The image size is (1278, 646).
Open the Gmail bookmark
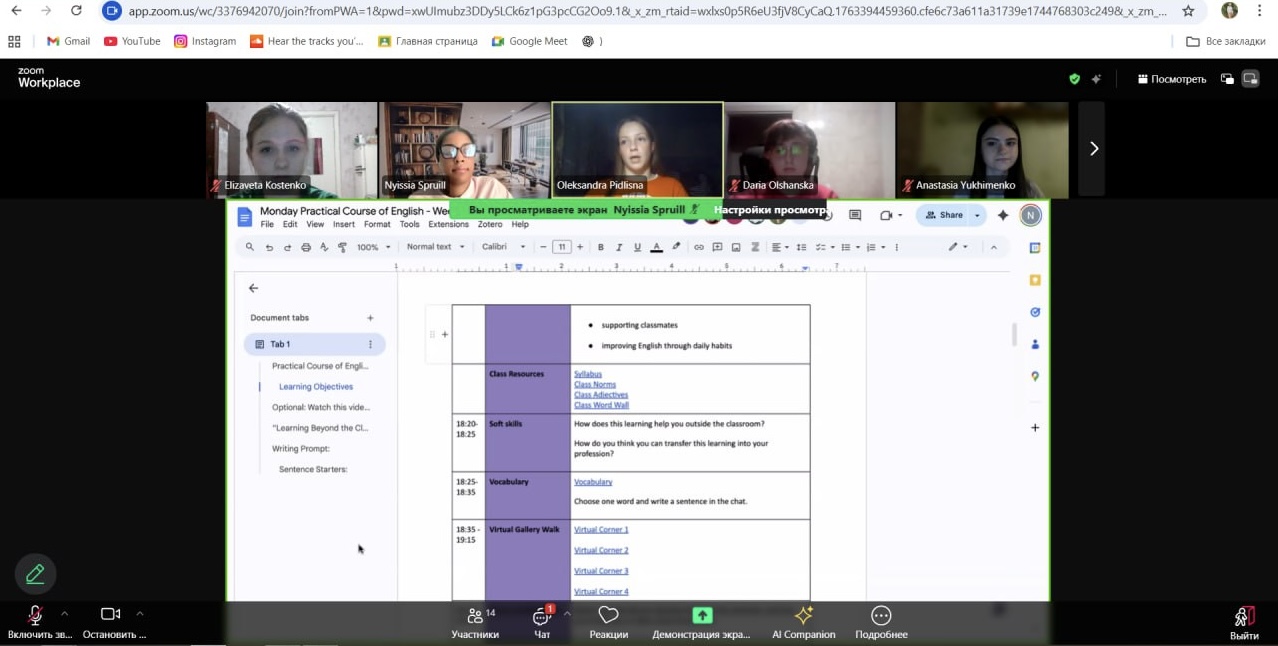pyautogui.click(x=68, y=41)
